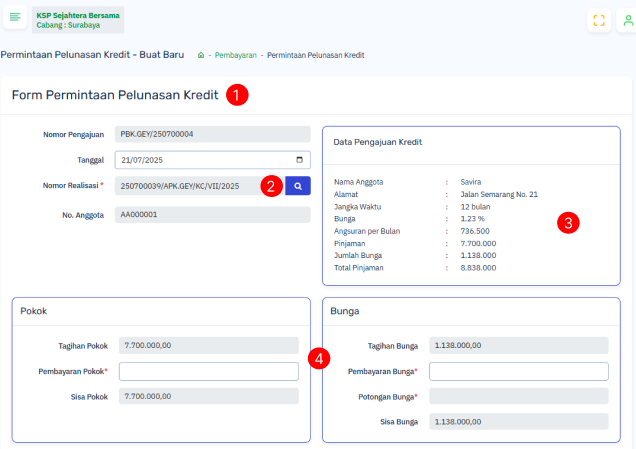The width and height of the screenshot is (636, 449).
Task: Click the Potongan Bunga field
Action: (519, 396)
